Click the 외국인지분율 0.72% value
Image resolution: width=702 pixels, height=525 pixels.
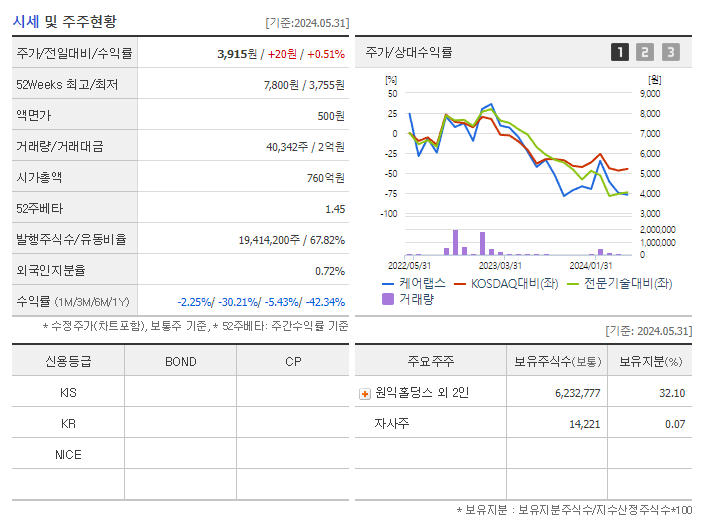click(330, 271)
